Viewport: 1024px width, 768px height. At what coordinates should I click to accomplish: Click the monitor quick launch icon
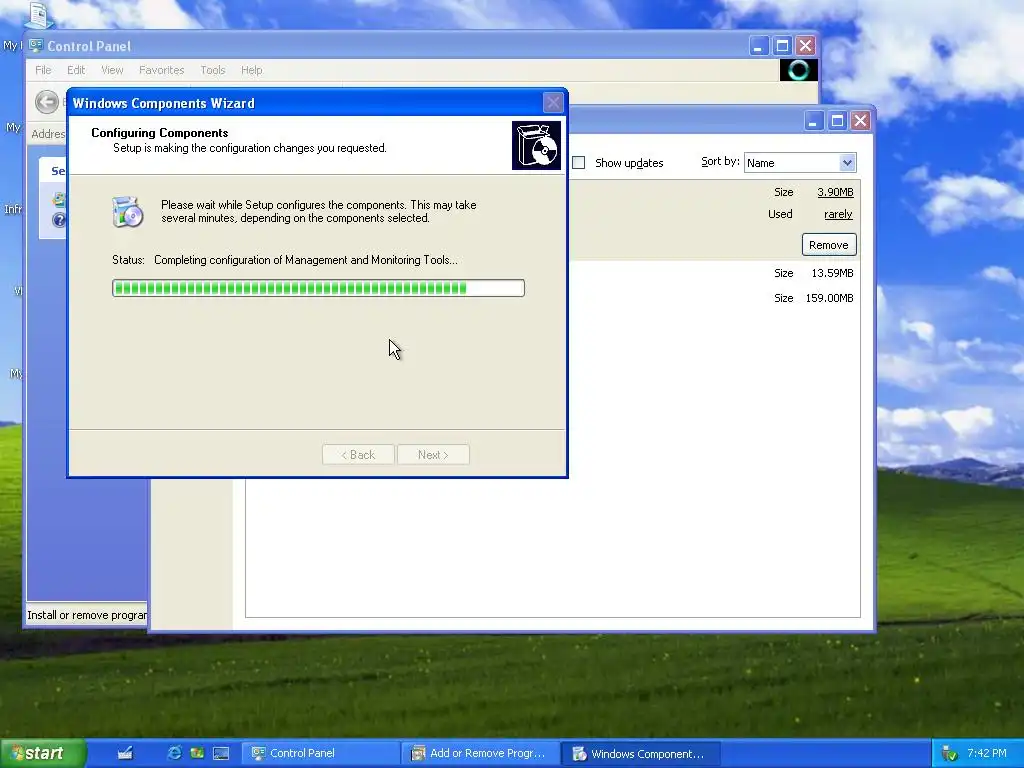(x=221, y=753)
